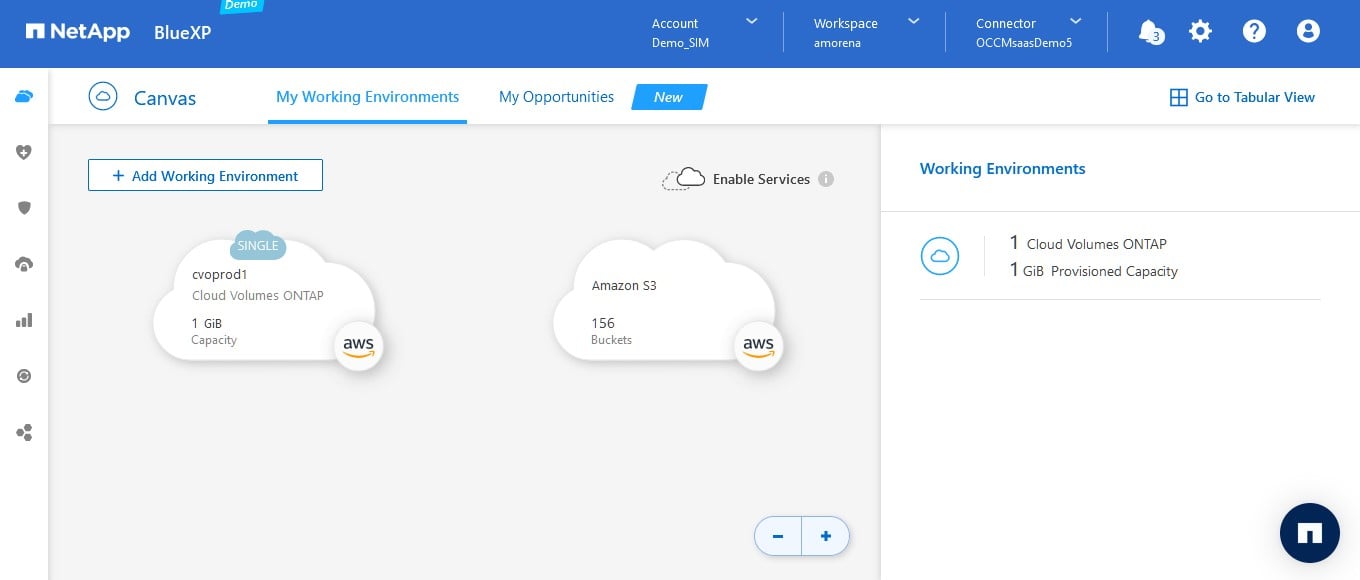
Task: Open the NetApp chat widget button
Action: click(1309, 533)
